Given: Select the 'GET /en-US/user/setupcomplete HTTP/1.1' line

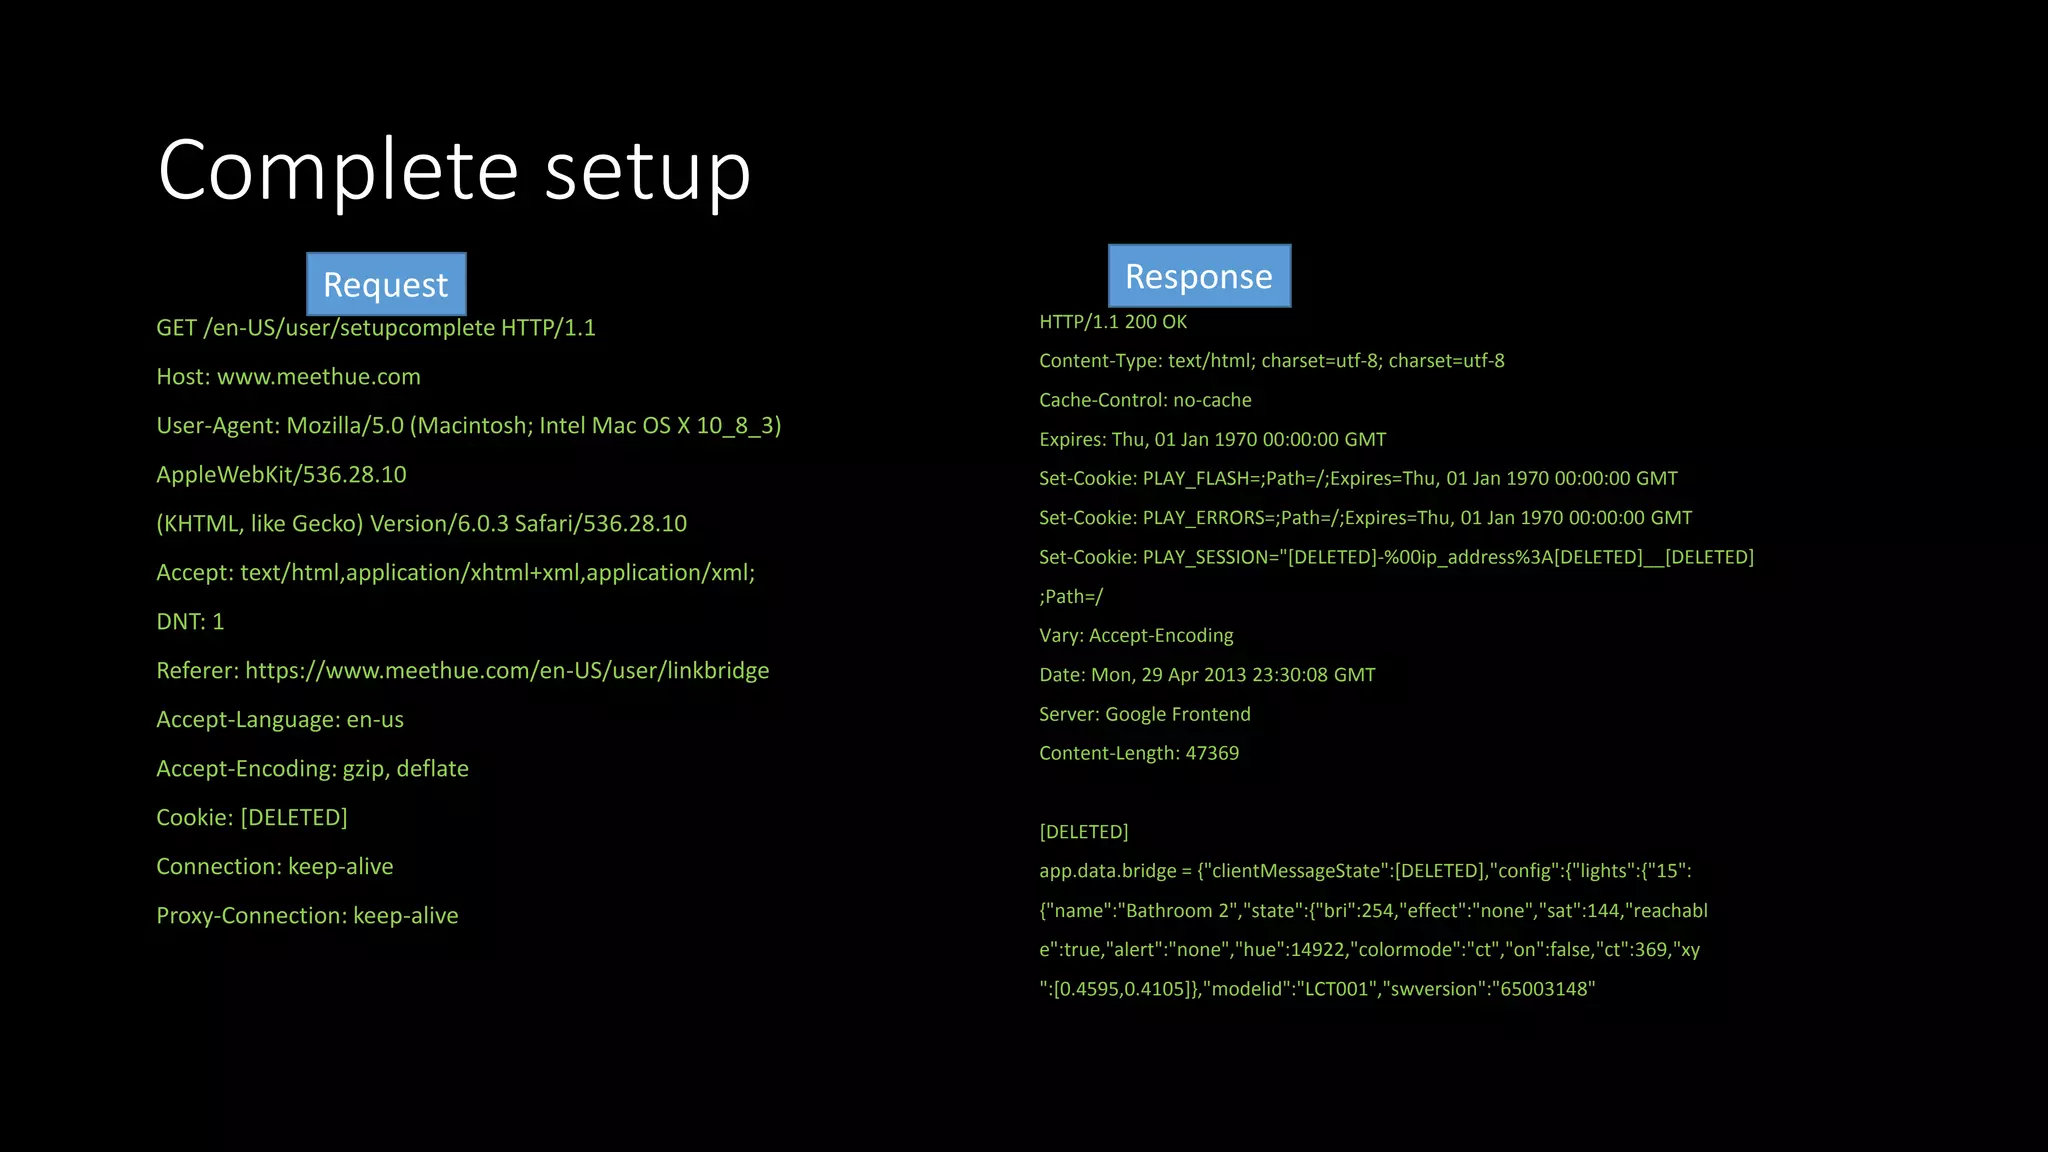Looking at the screenshot, I should pos(376,328).
